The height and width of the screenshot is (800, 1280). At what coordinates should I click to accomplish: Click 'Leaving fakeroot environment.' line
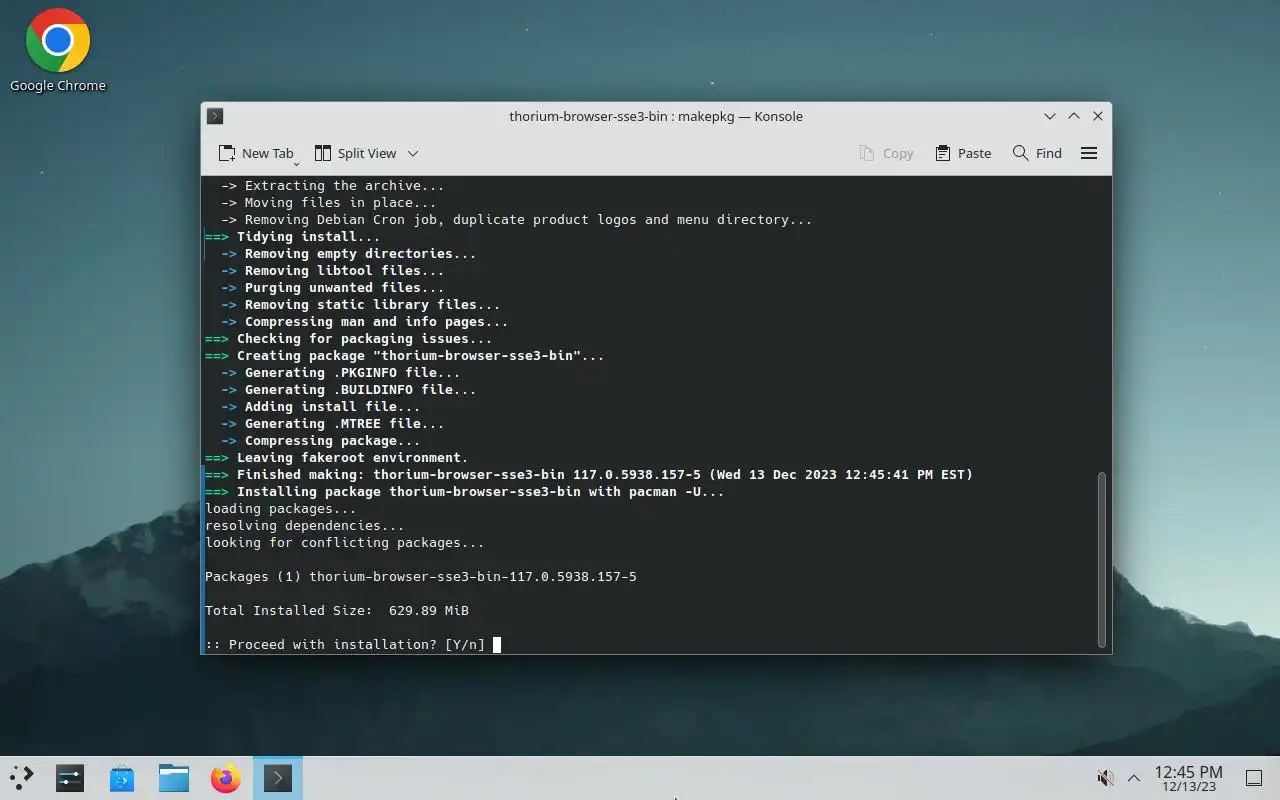[337, 457]
